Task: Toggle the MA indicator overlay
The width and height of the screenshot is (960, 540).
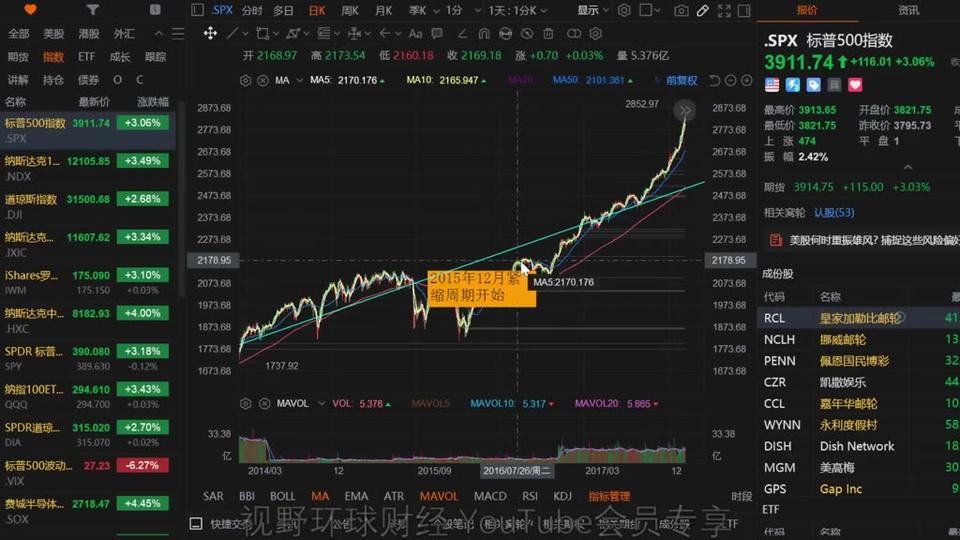Action: coord(320,496)
